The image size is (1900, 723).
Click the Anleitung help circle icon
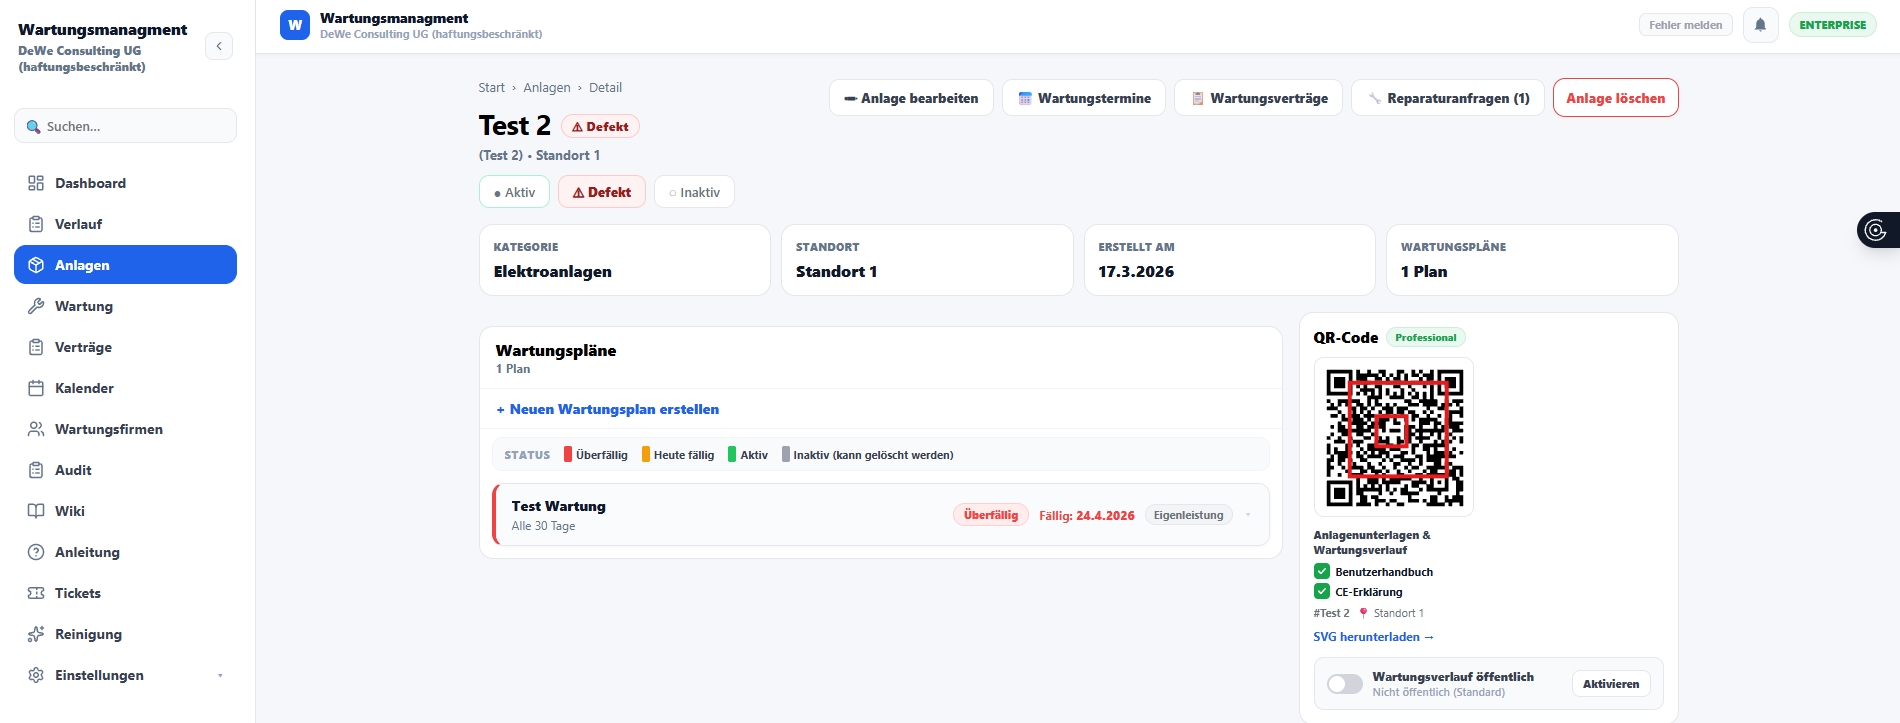pyautogui.click(x=36, y=552)
